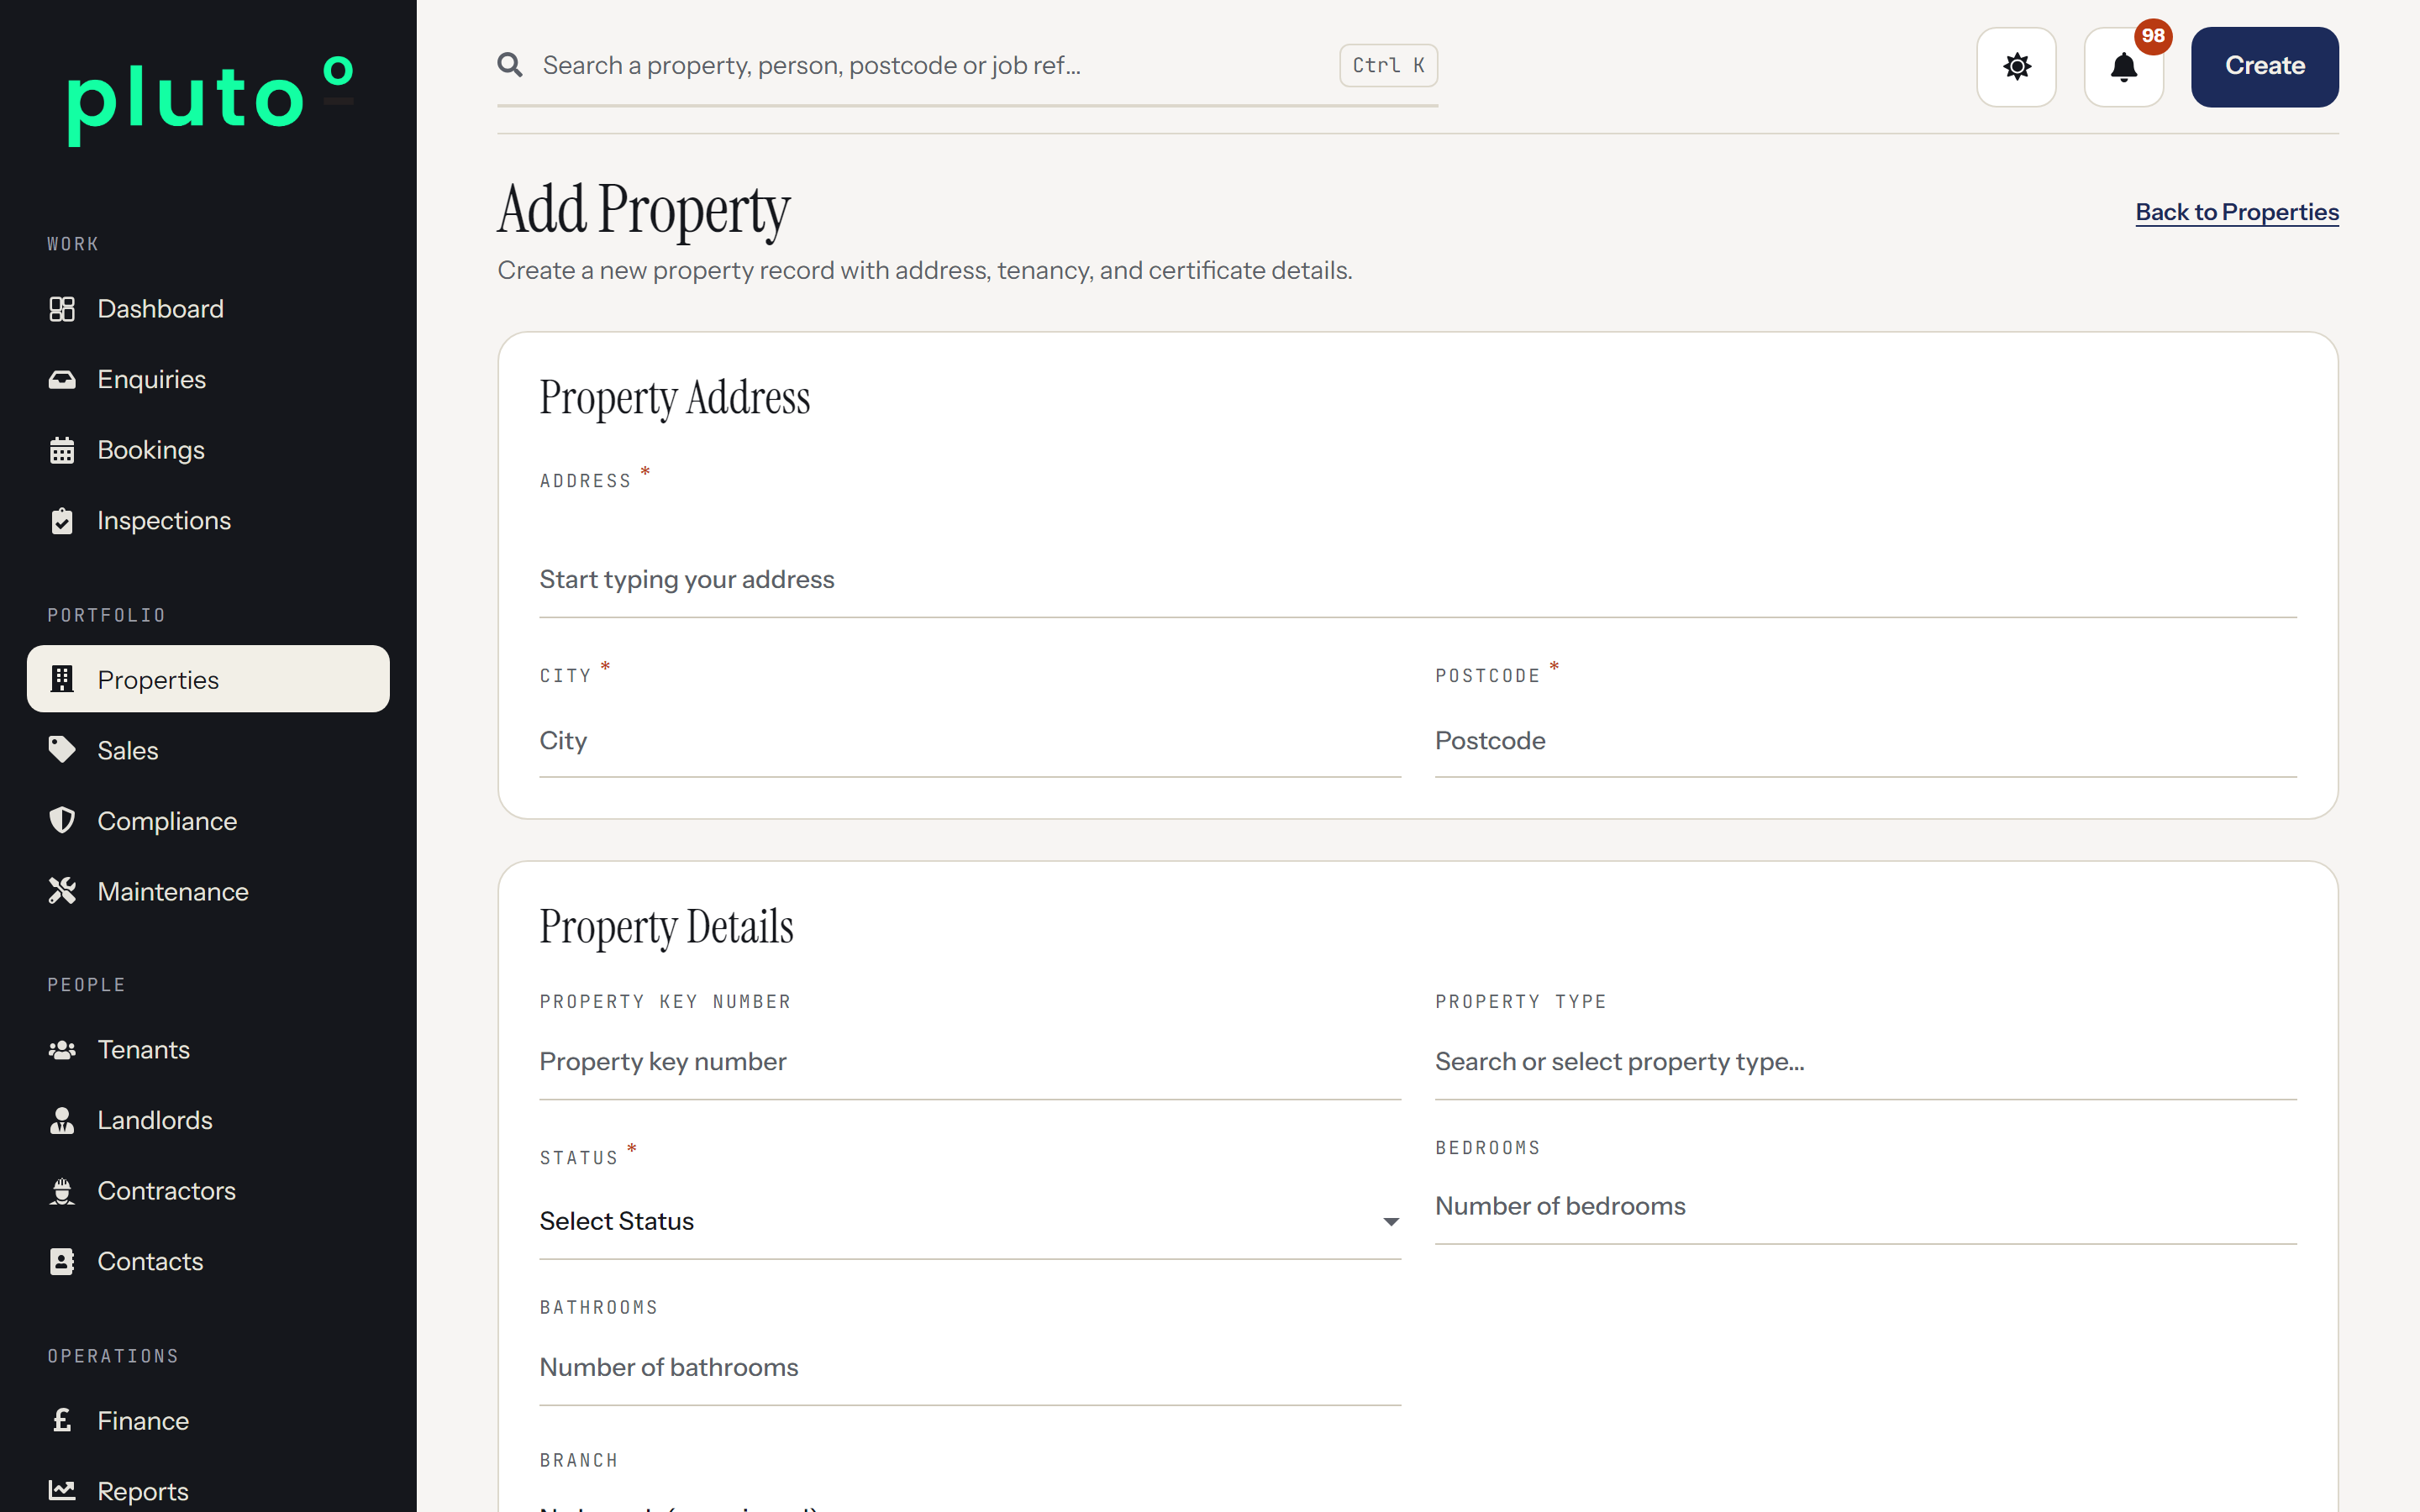Click the City input field
The width and height of the screenshot is (2420, 1512).
point(969,741)
